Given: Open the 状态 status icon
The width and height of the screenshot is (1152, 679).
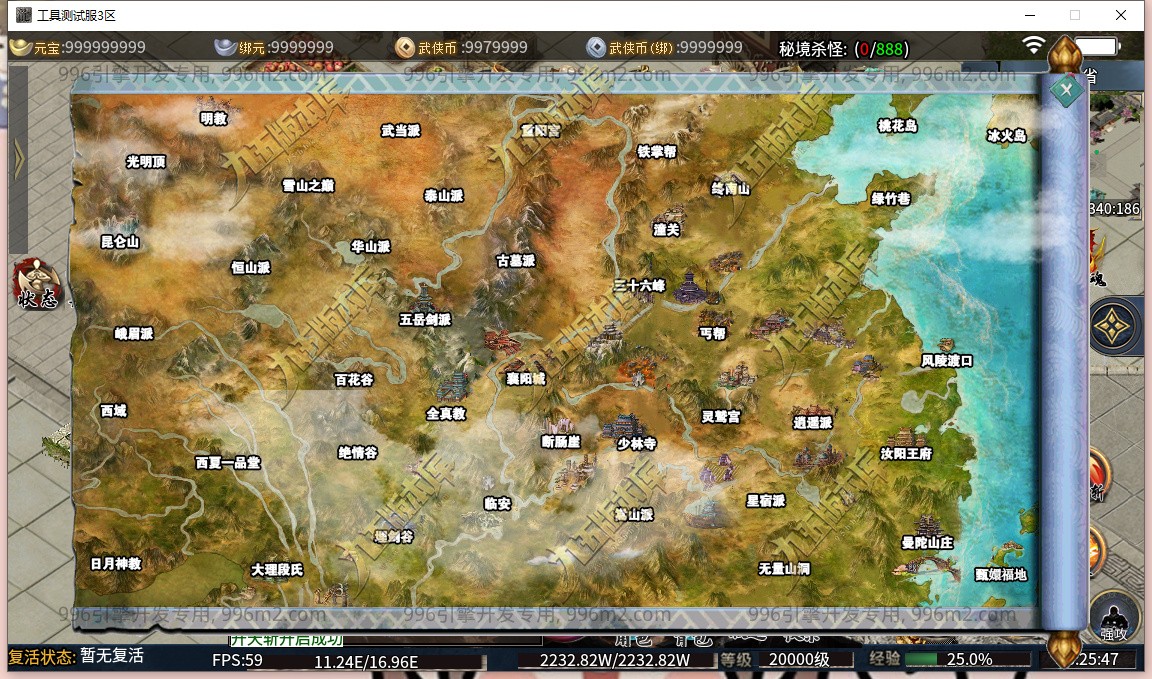Looking at the screenshot, I should click(37, 285).
